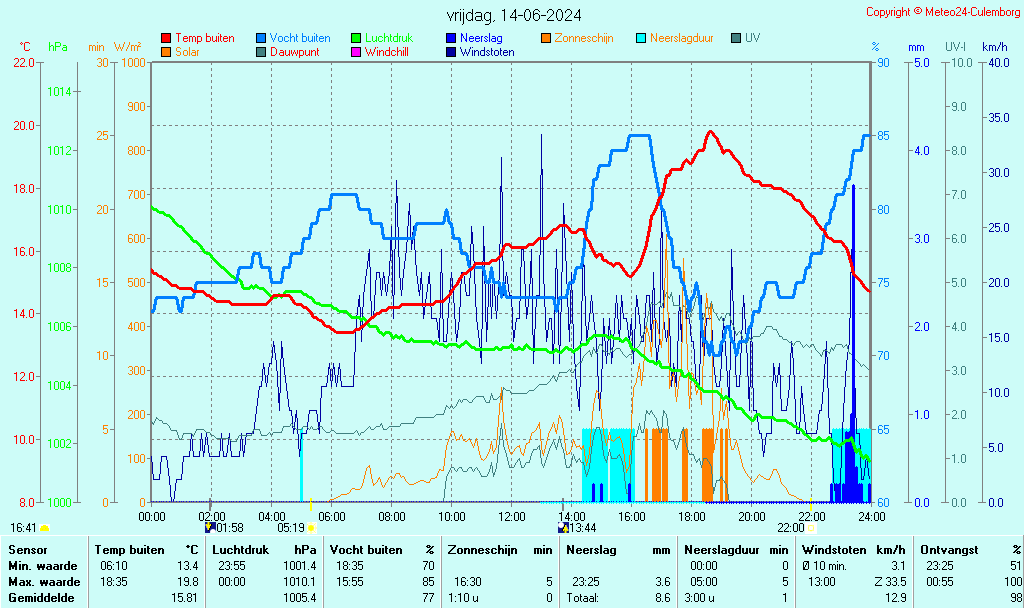Click the cyan Neerslagduur legend square

641,38
